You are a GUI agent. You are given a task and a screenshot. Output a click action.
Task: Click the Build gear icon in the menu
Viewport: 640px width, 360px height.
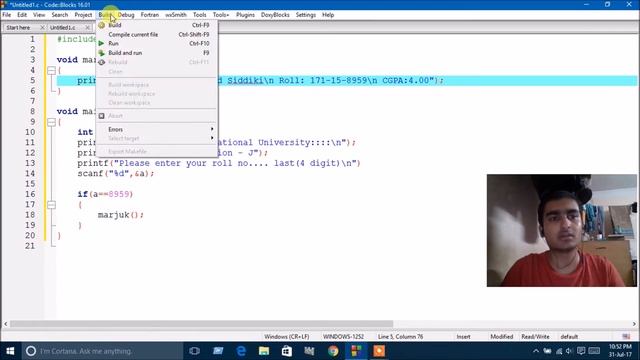tap(102, 25)
